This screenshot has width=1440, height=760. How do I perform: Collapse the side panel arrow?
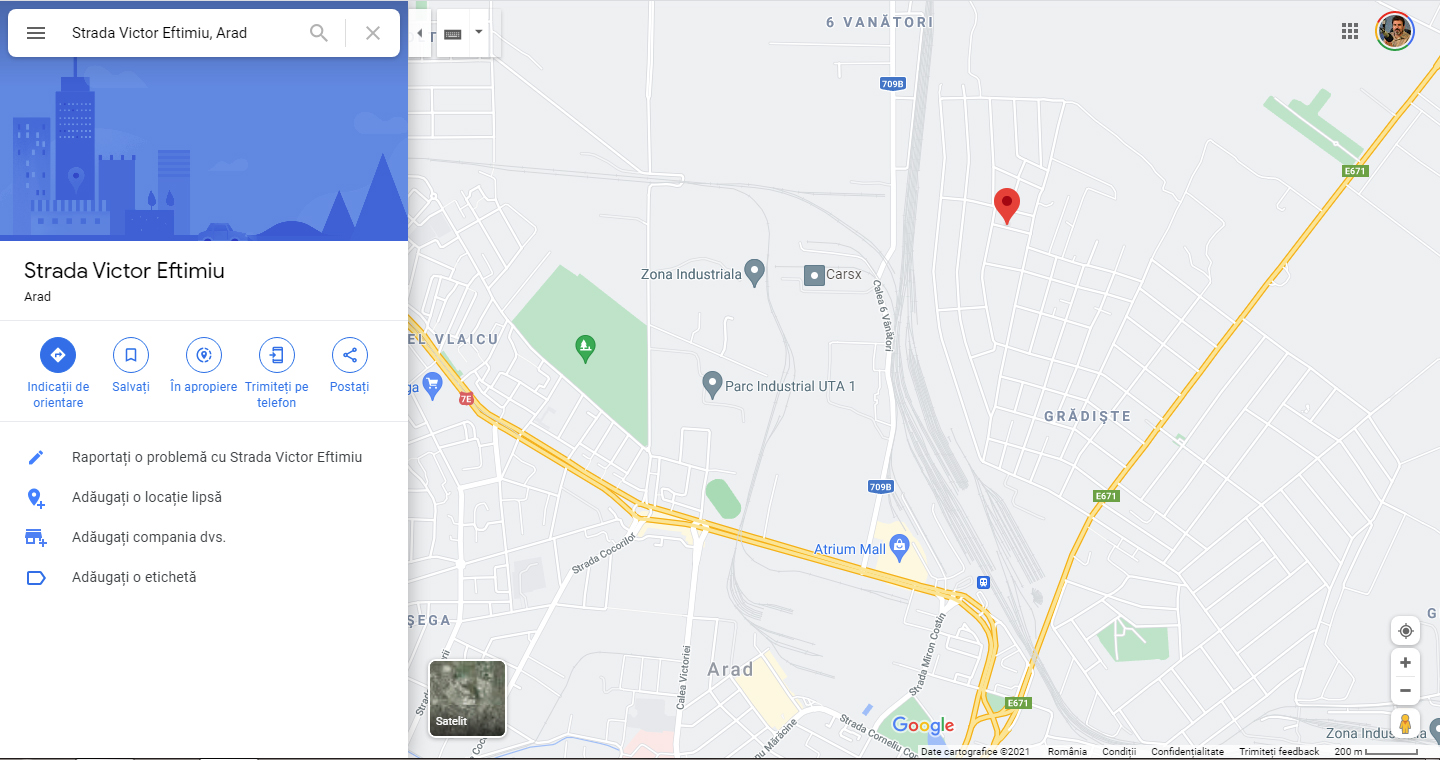[420, 33]
